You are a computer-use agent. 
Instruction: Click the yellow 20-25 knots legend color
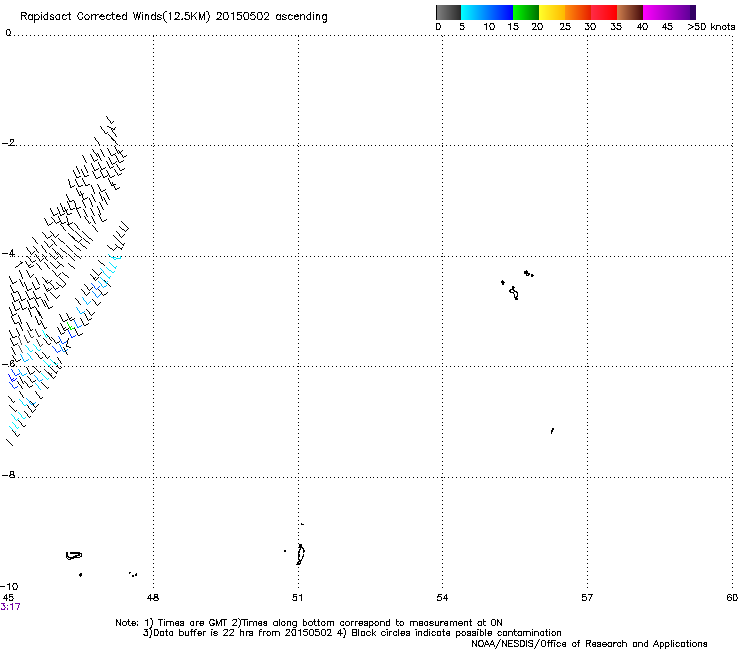coord(552,12)
